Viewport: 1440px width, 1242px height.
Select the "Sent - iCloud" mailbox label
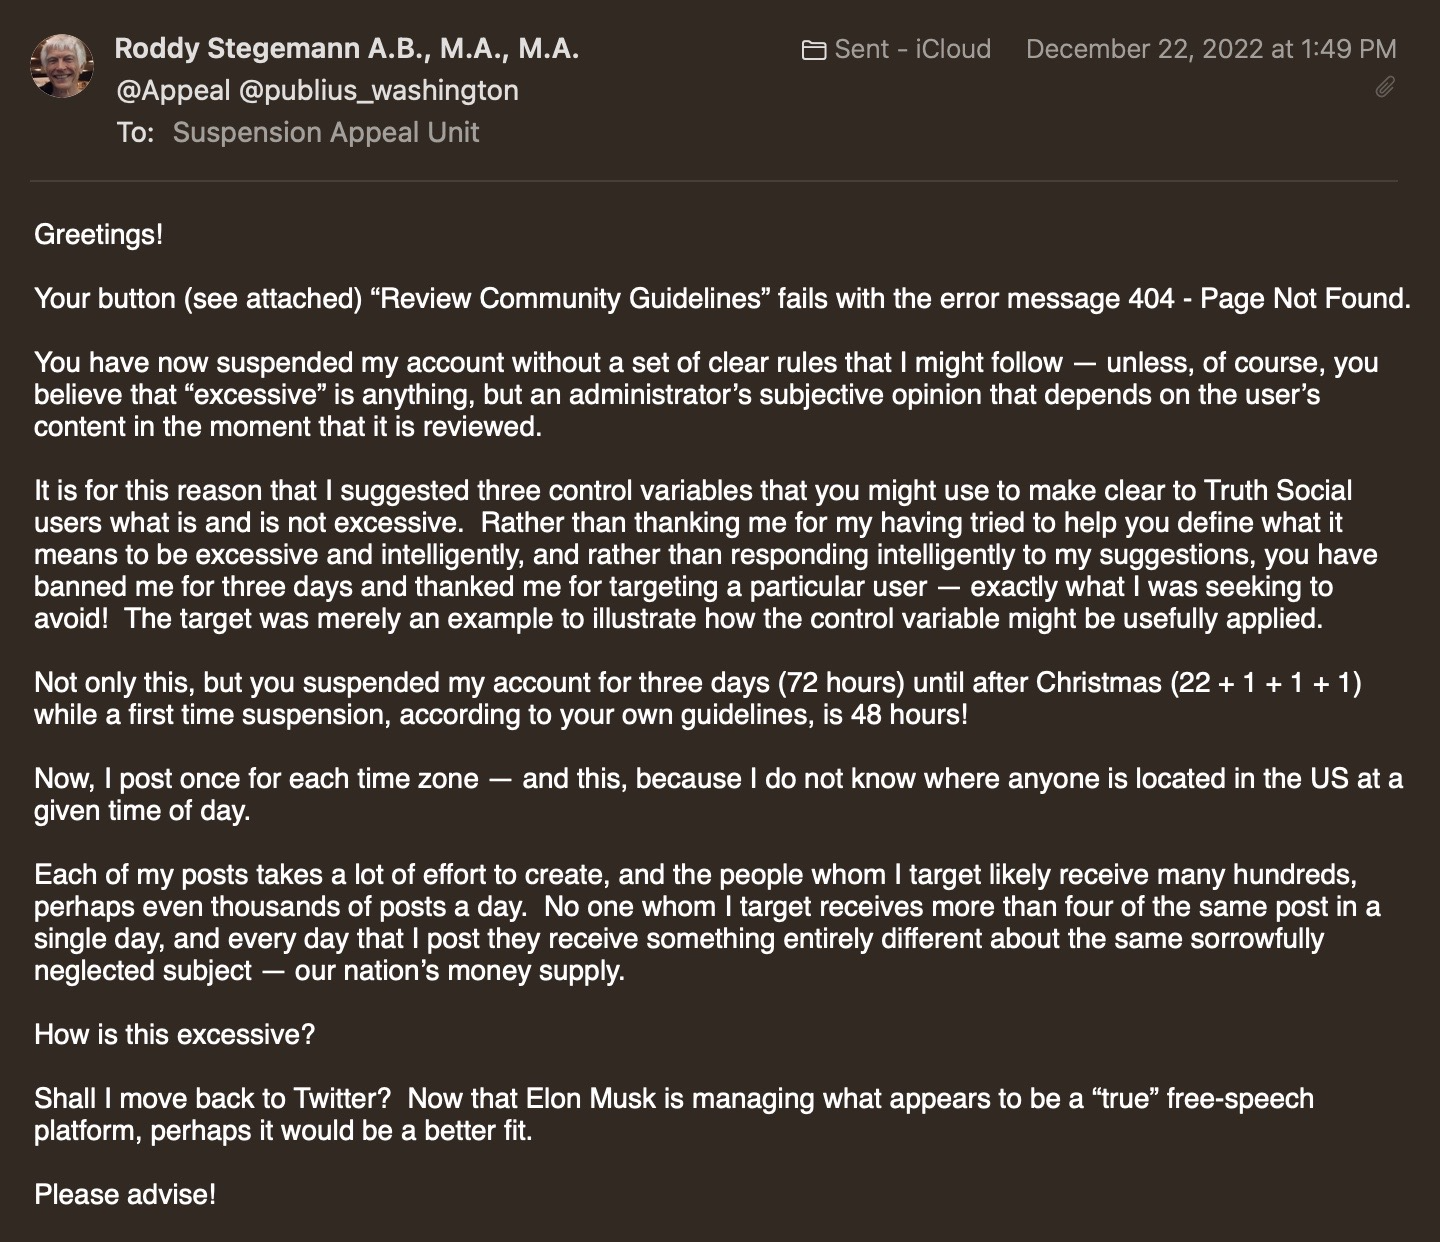912,49
